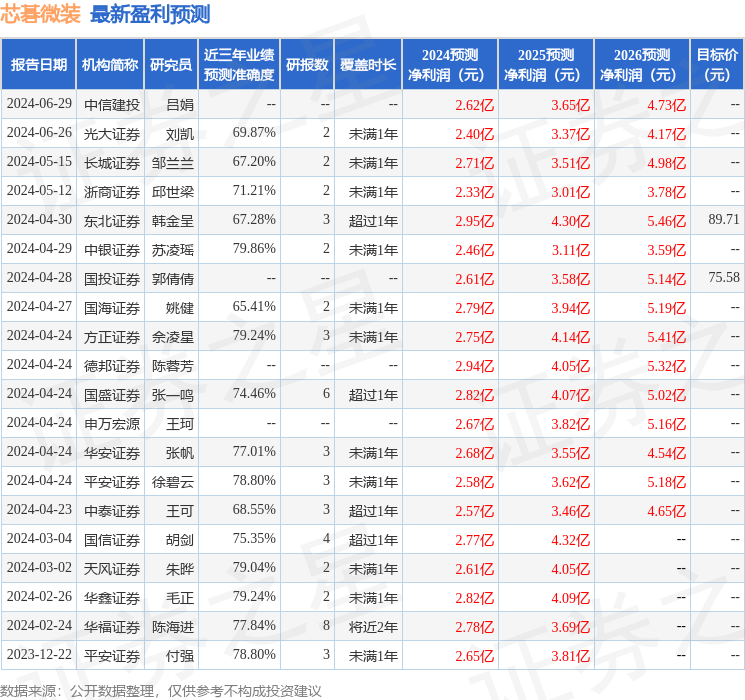Select the 中泰证券 institution cell

pyautogui.click(x=112, y=511)
